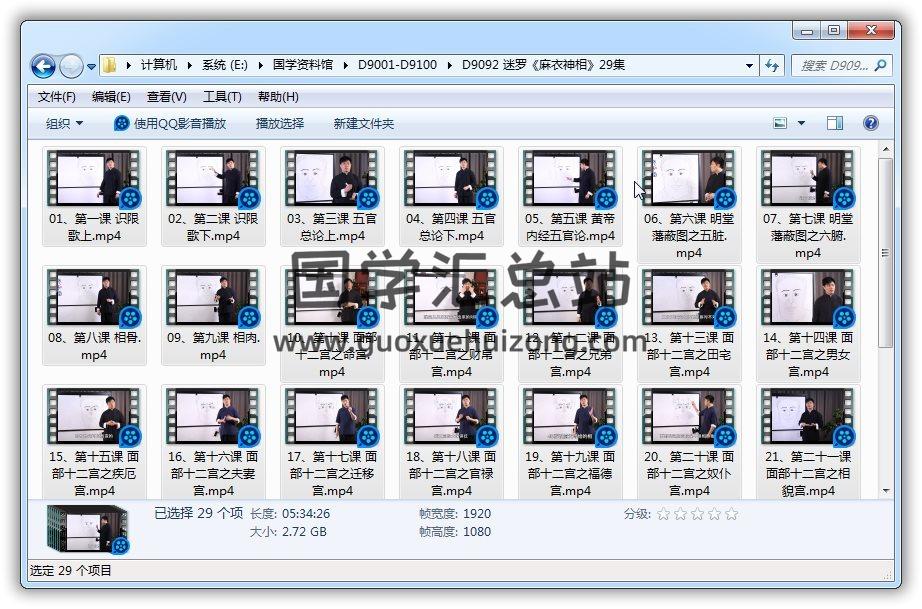Select video 15、第十五课 疾厄宫.mp4
The height and width of the screenshot is (609, 922).
pos(94,443)
